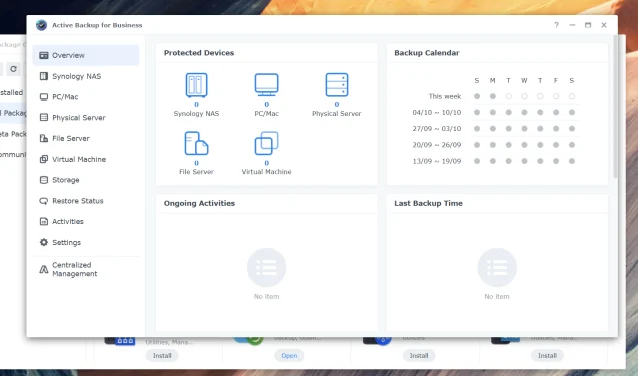The height and width of the screenshot is (376, 638).
Task: Click the File Server device icon
Action: pos(197,143)
